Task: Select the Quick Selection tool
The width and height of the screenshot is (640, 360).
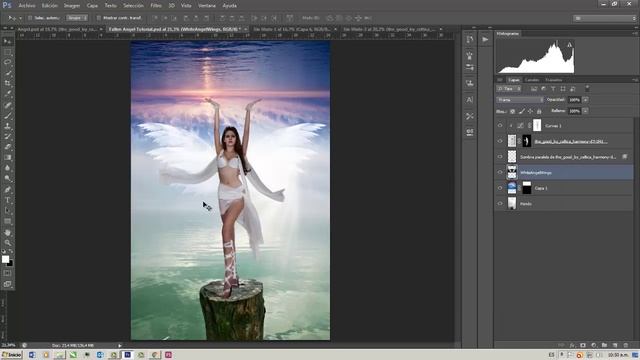Action: 7,73
